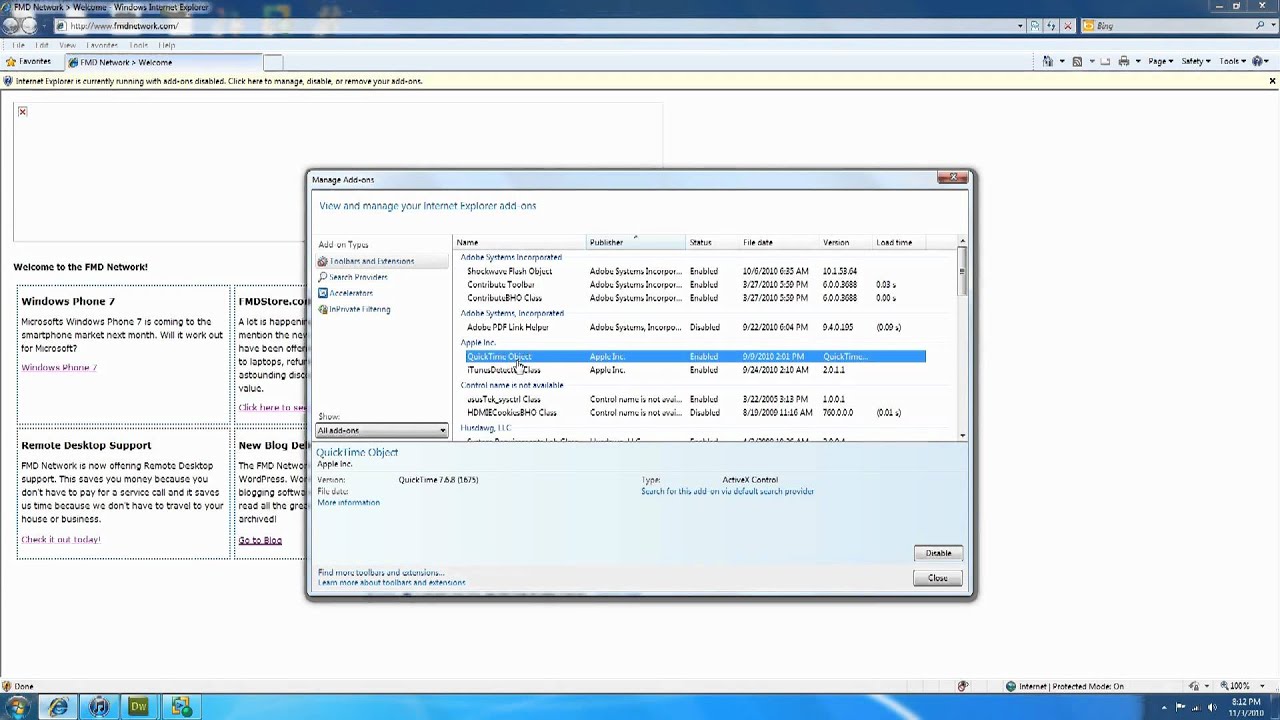Click the Read Mail envelope icon
This screenshot has height=720, width=1280.
pos(1105,61)
